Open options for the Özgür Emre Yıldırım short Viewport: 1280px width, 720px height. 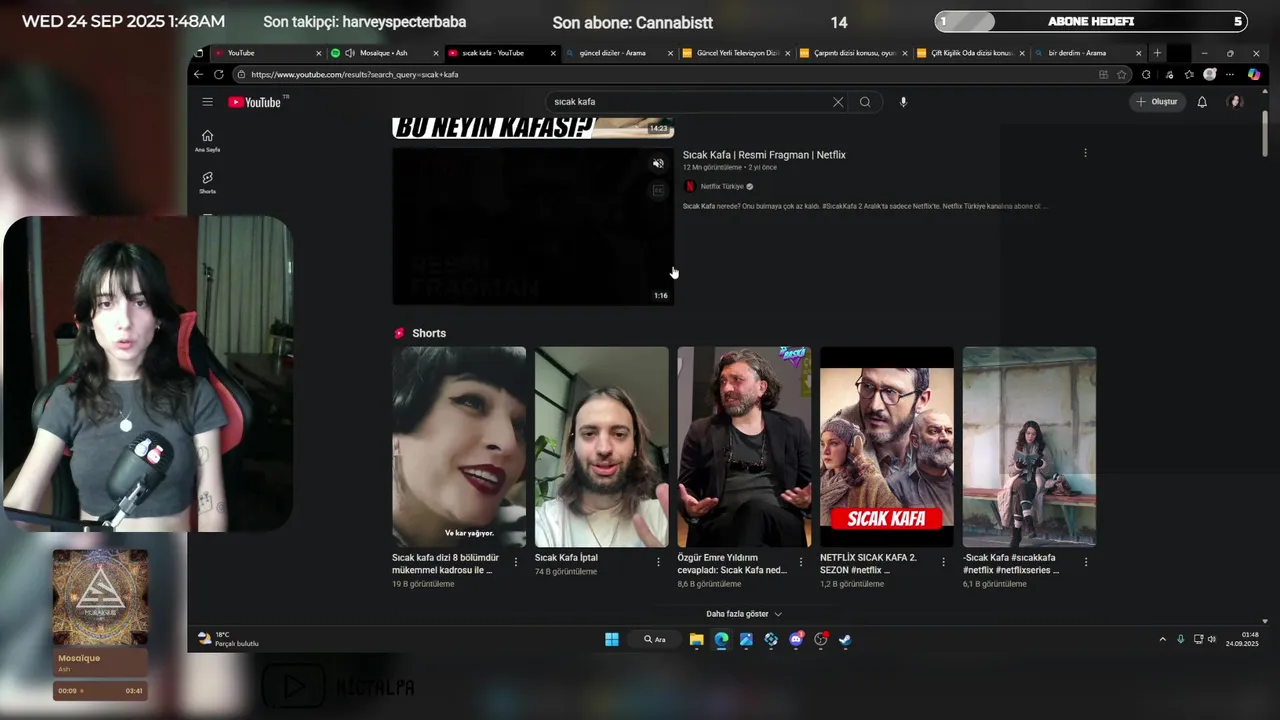(801, 562)
